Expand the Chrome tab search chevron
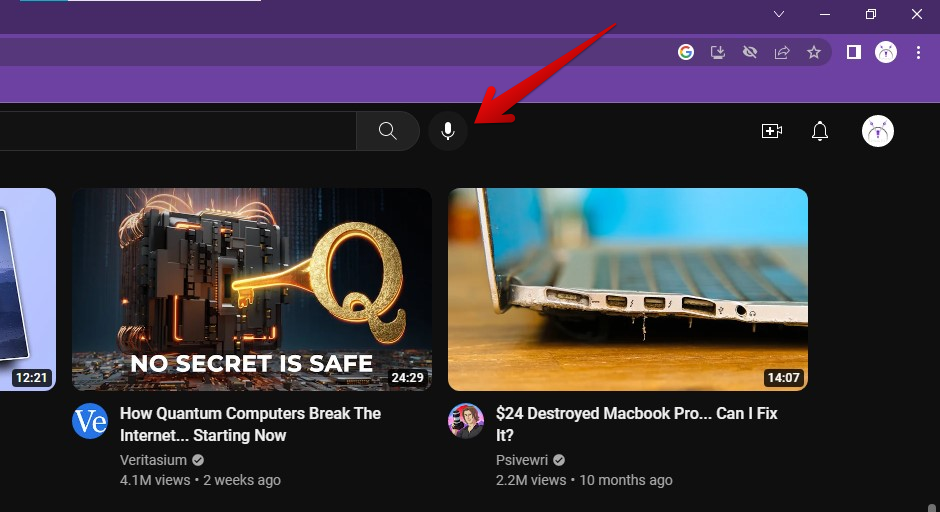The width and height of the screenshot is (940, 512). click(x=779, y=14)
